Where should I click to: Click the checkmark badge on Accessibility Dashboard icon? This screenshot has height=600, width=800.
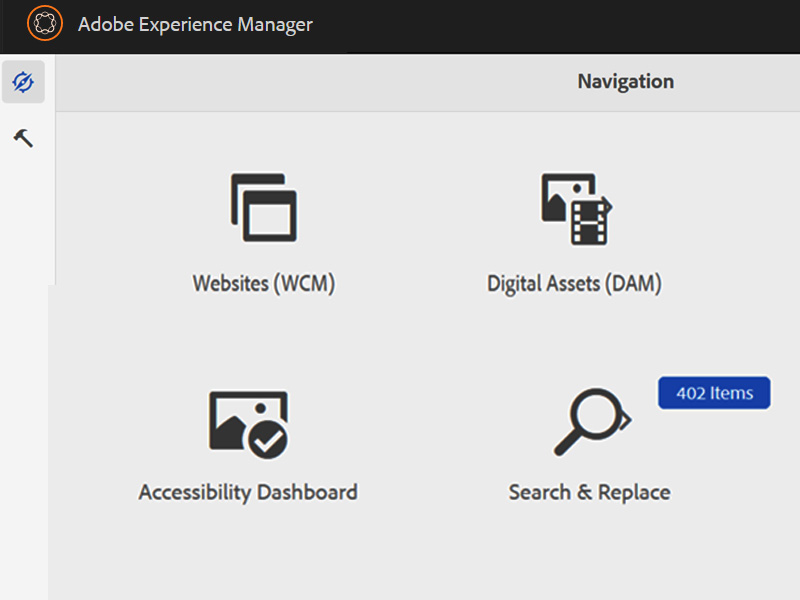[268, 439]
